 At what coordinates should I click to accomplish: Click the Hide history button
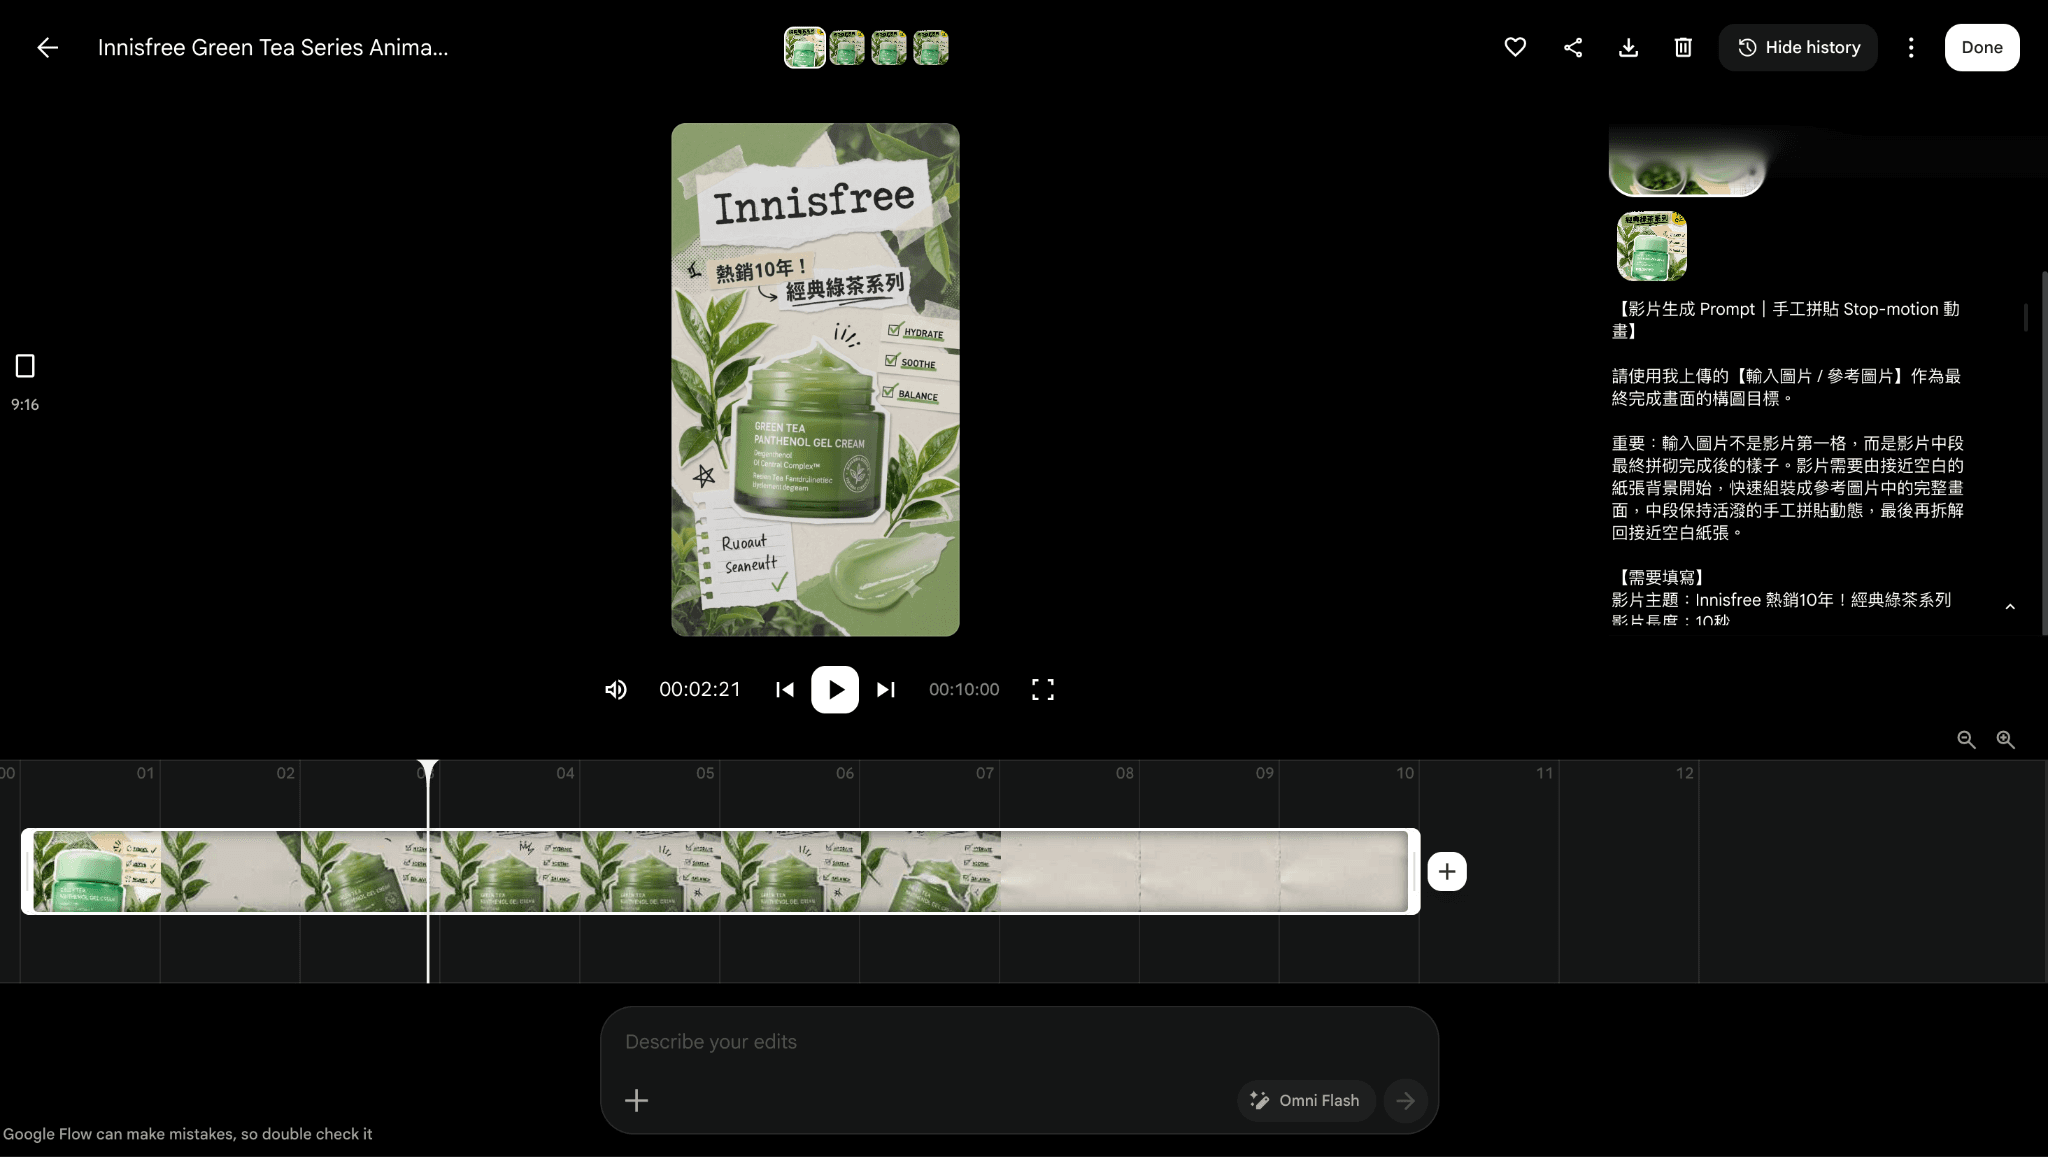[x=1798, y=47]
